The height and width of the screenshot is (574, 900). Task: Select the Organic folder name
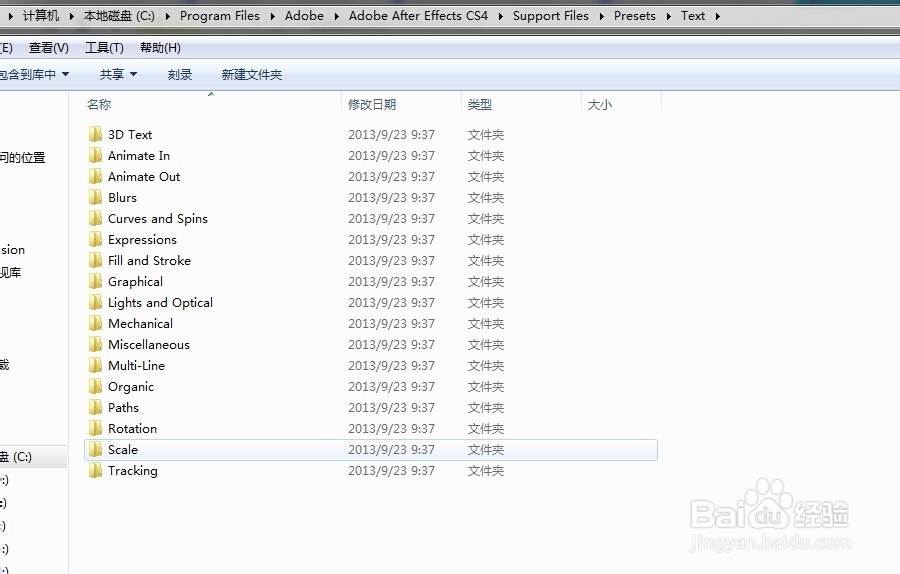tap(131, 387)
